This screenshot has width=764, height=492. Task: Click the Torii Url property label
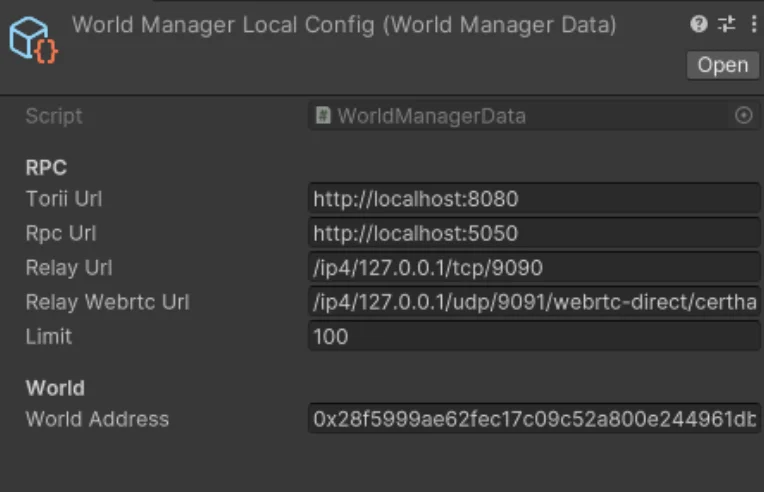tap(64, 199)
